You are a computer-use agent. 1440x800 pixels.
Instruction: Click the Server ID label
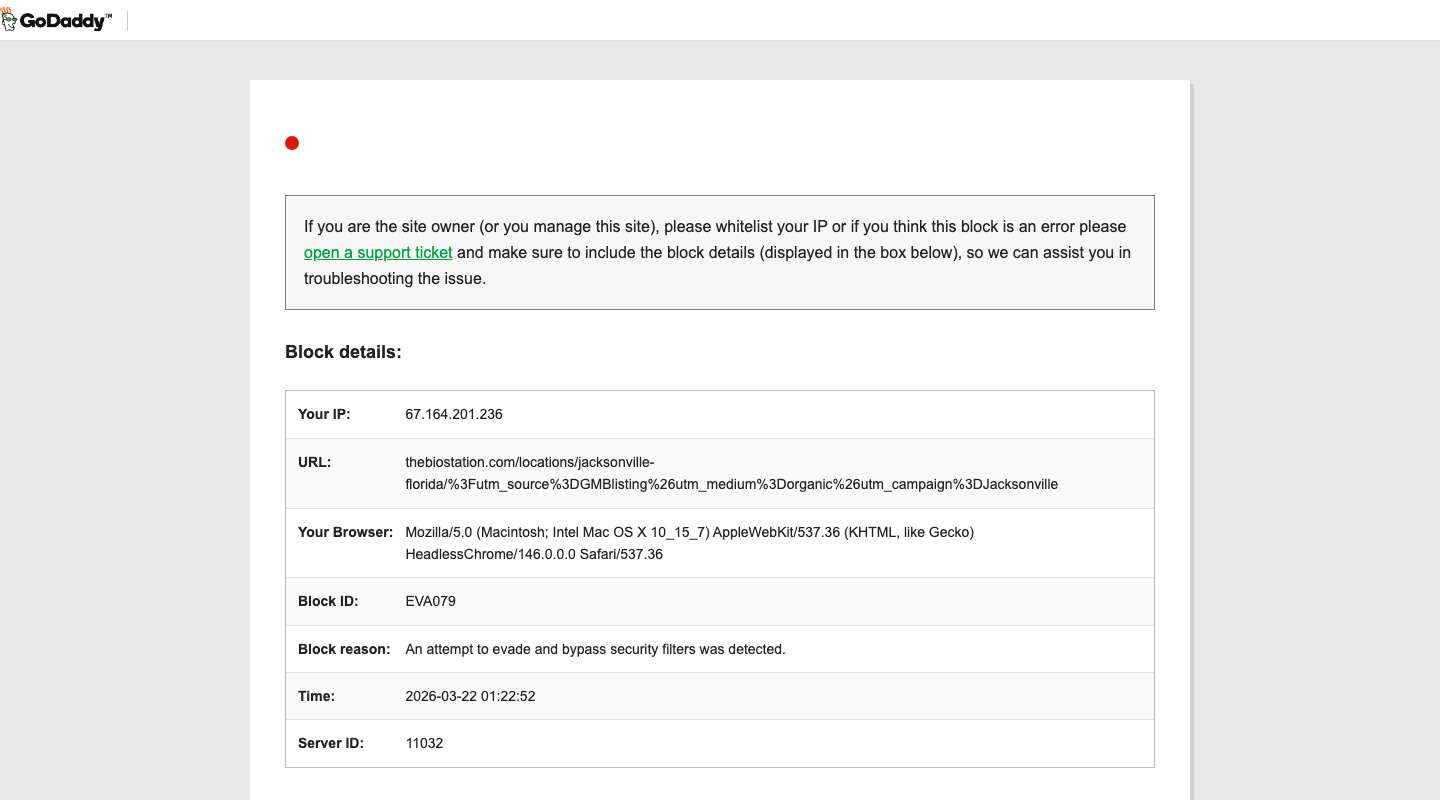(x=331, y=743)
